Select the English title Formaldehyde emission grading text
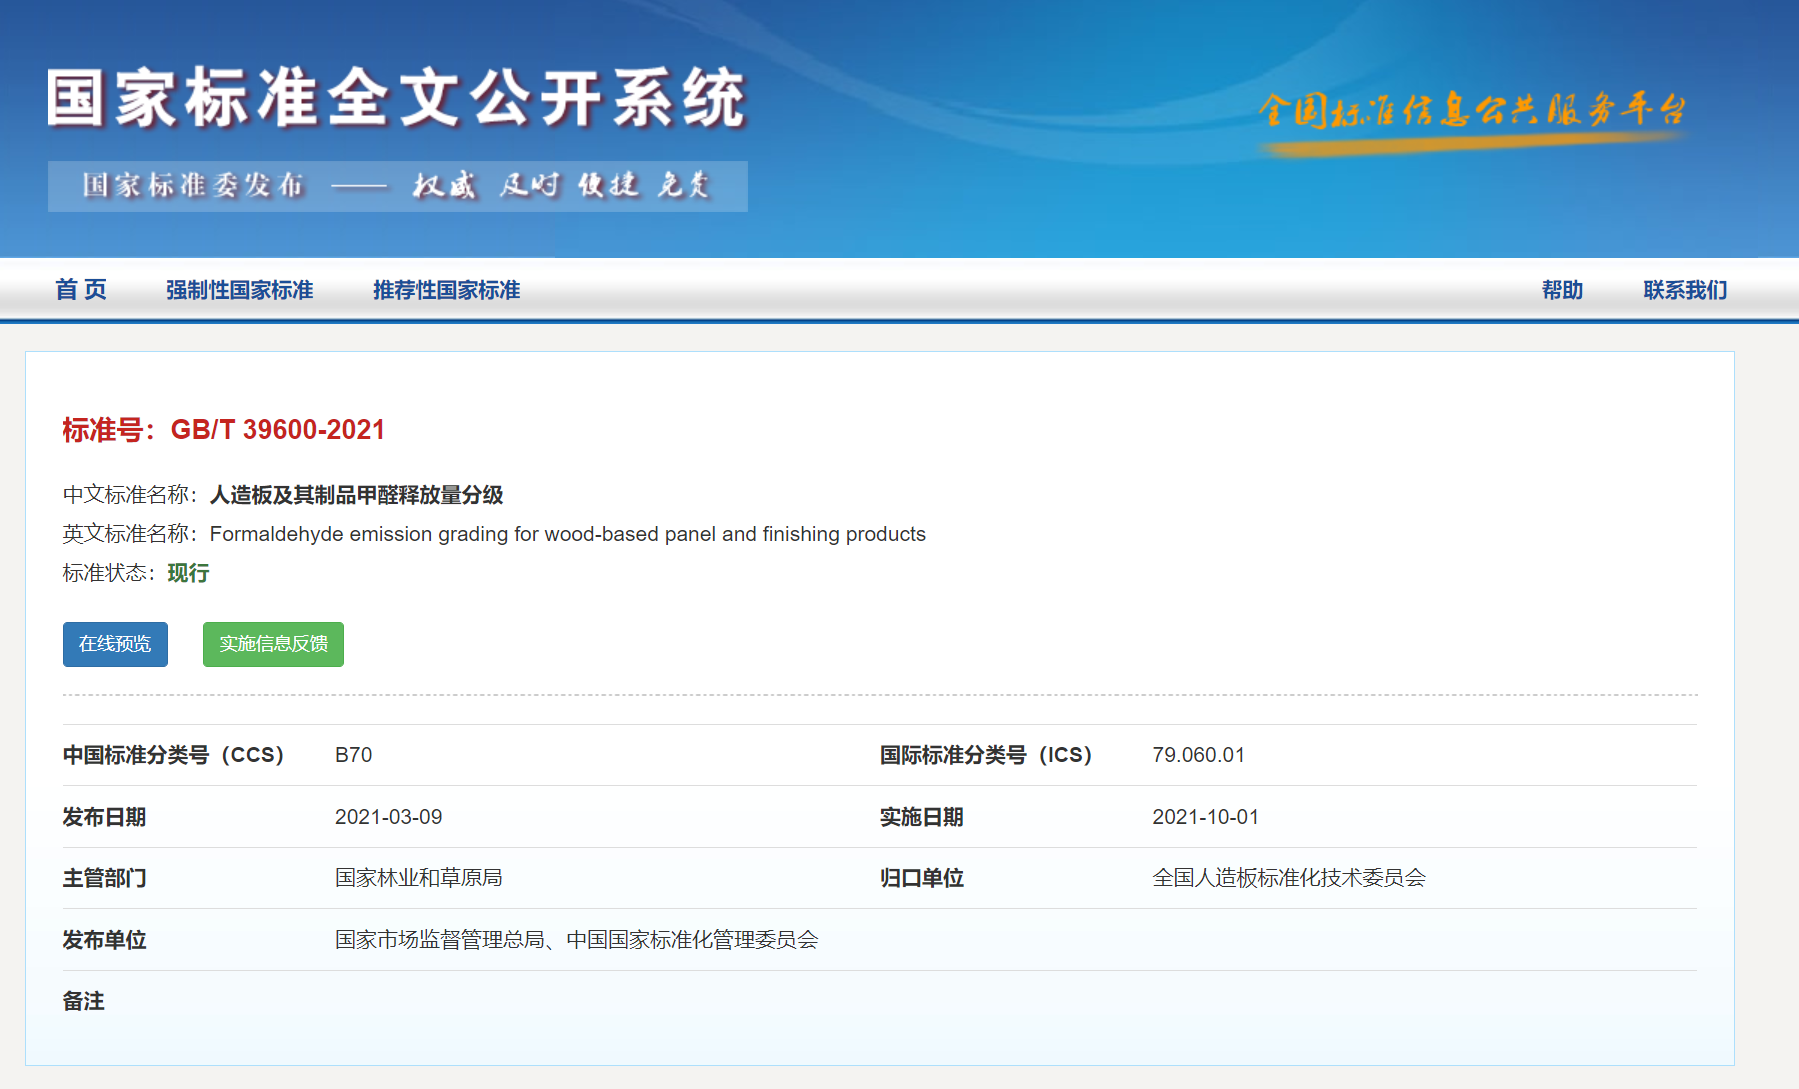This screenshot has height=1089, width=1799. click(568, 534)
